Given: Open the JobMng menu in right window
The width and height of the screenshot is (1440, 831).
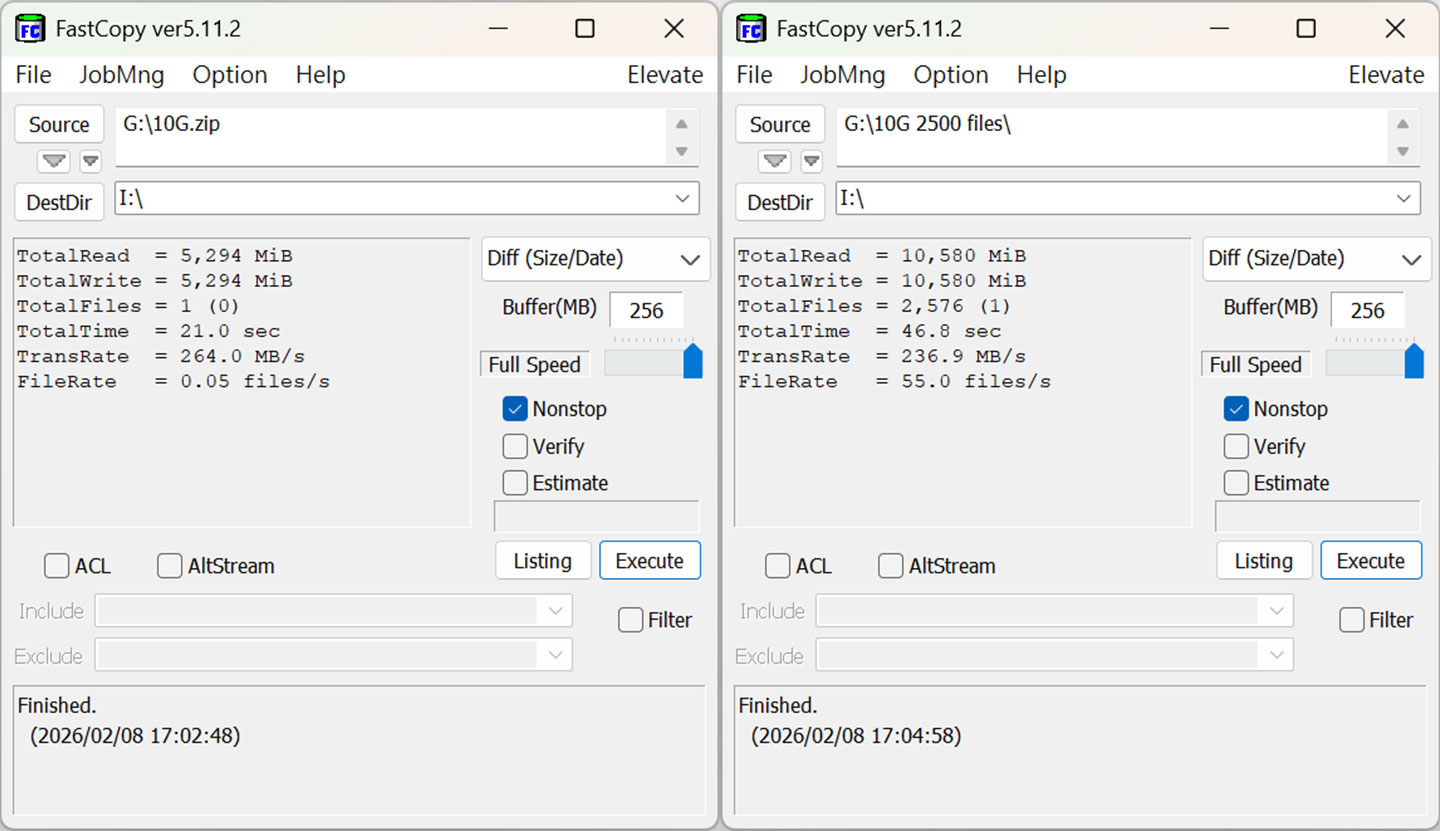Looking at the screenshot, I should pyautogui.click(x=843, y=74).
